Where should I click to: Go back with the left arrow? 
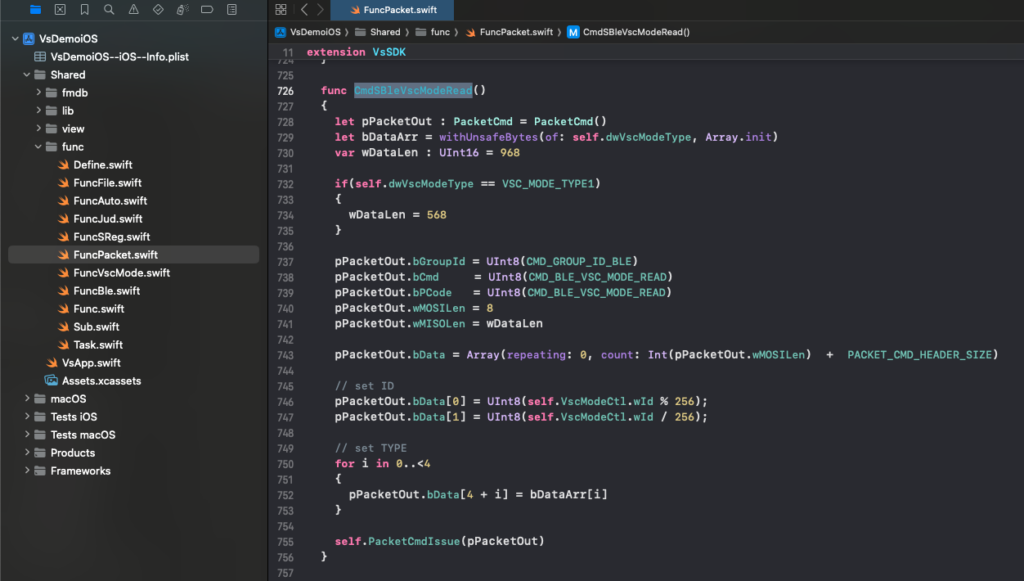pyautogui.click(x=304, y=10)
